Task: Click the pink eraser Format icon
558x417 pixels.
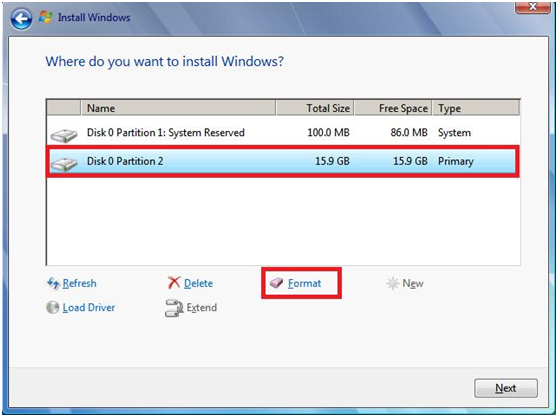Action: tap(277, 283)
